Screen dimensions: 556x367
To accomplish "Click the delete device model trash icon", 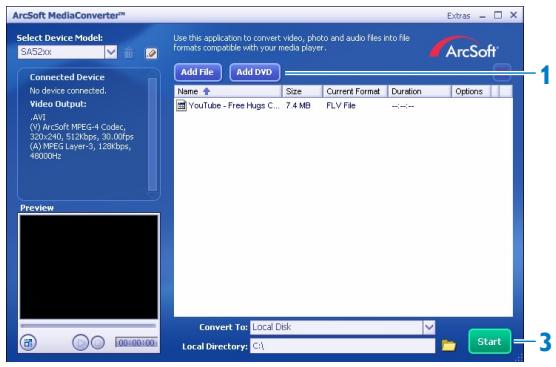I will click(129, 53).
